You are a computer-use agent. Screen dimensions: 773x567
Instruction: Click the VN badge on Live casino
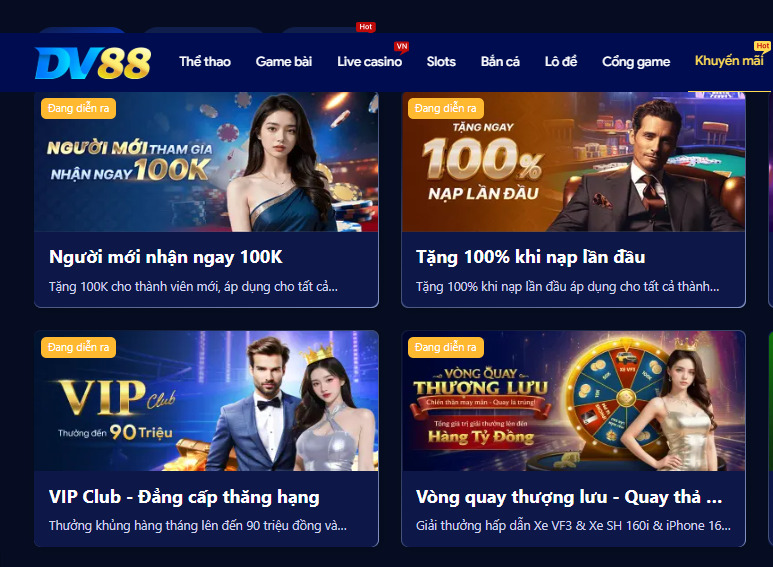coord(401,46)
